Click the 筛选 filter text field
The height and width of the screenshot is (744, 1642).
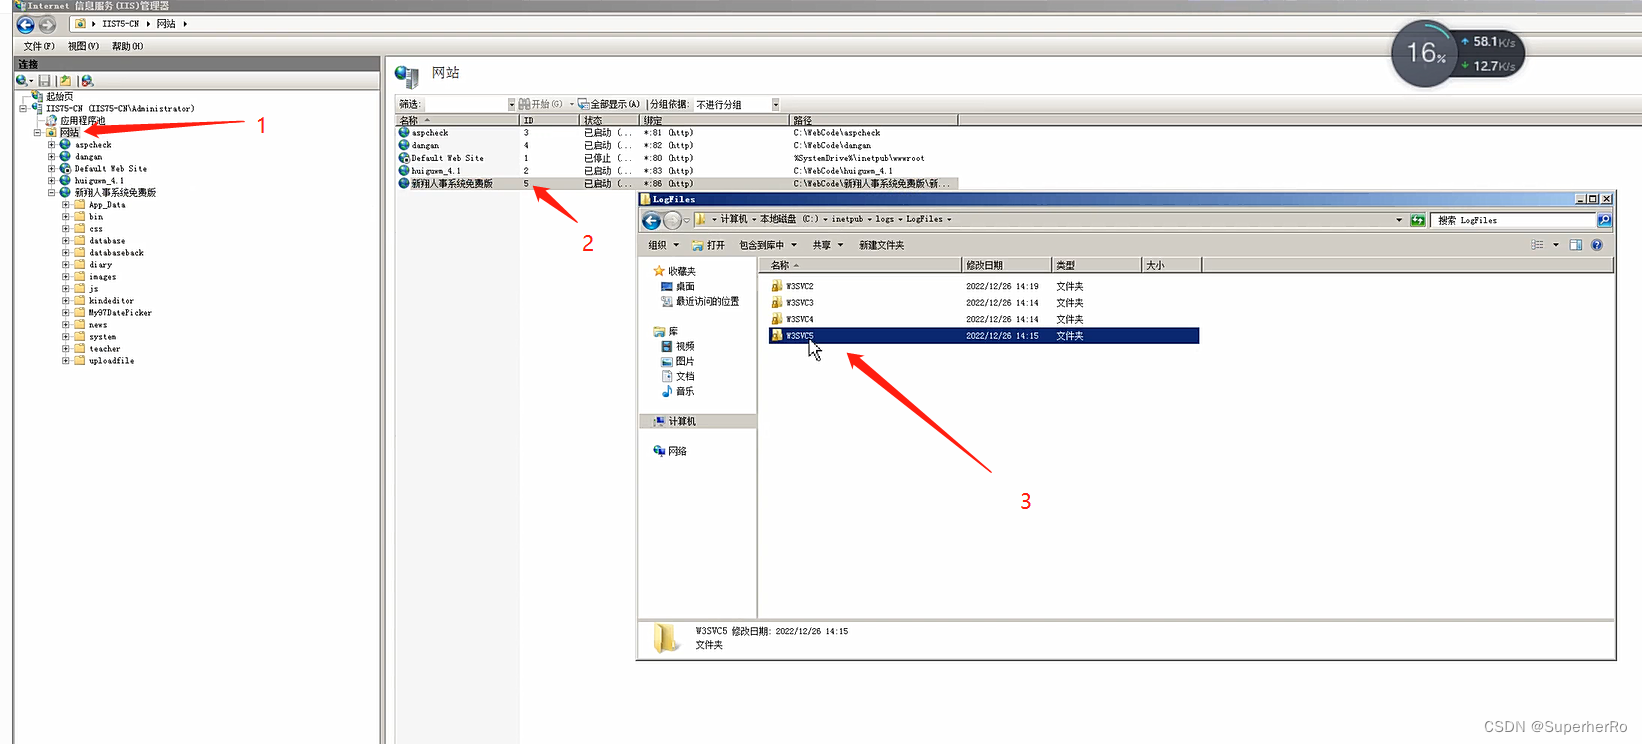[466, 105]
